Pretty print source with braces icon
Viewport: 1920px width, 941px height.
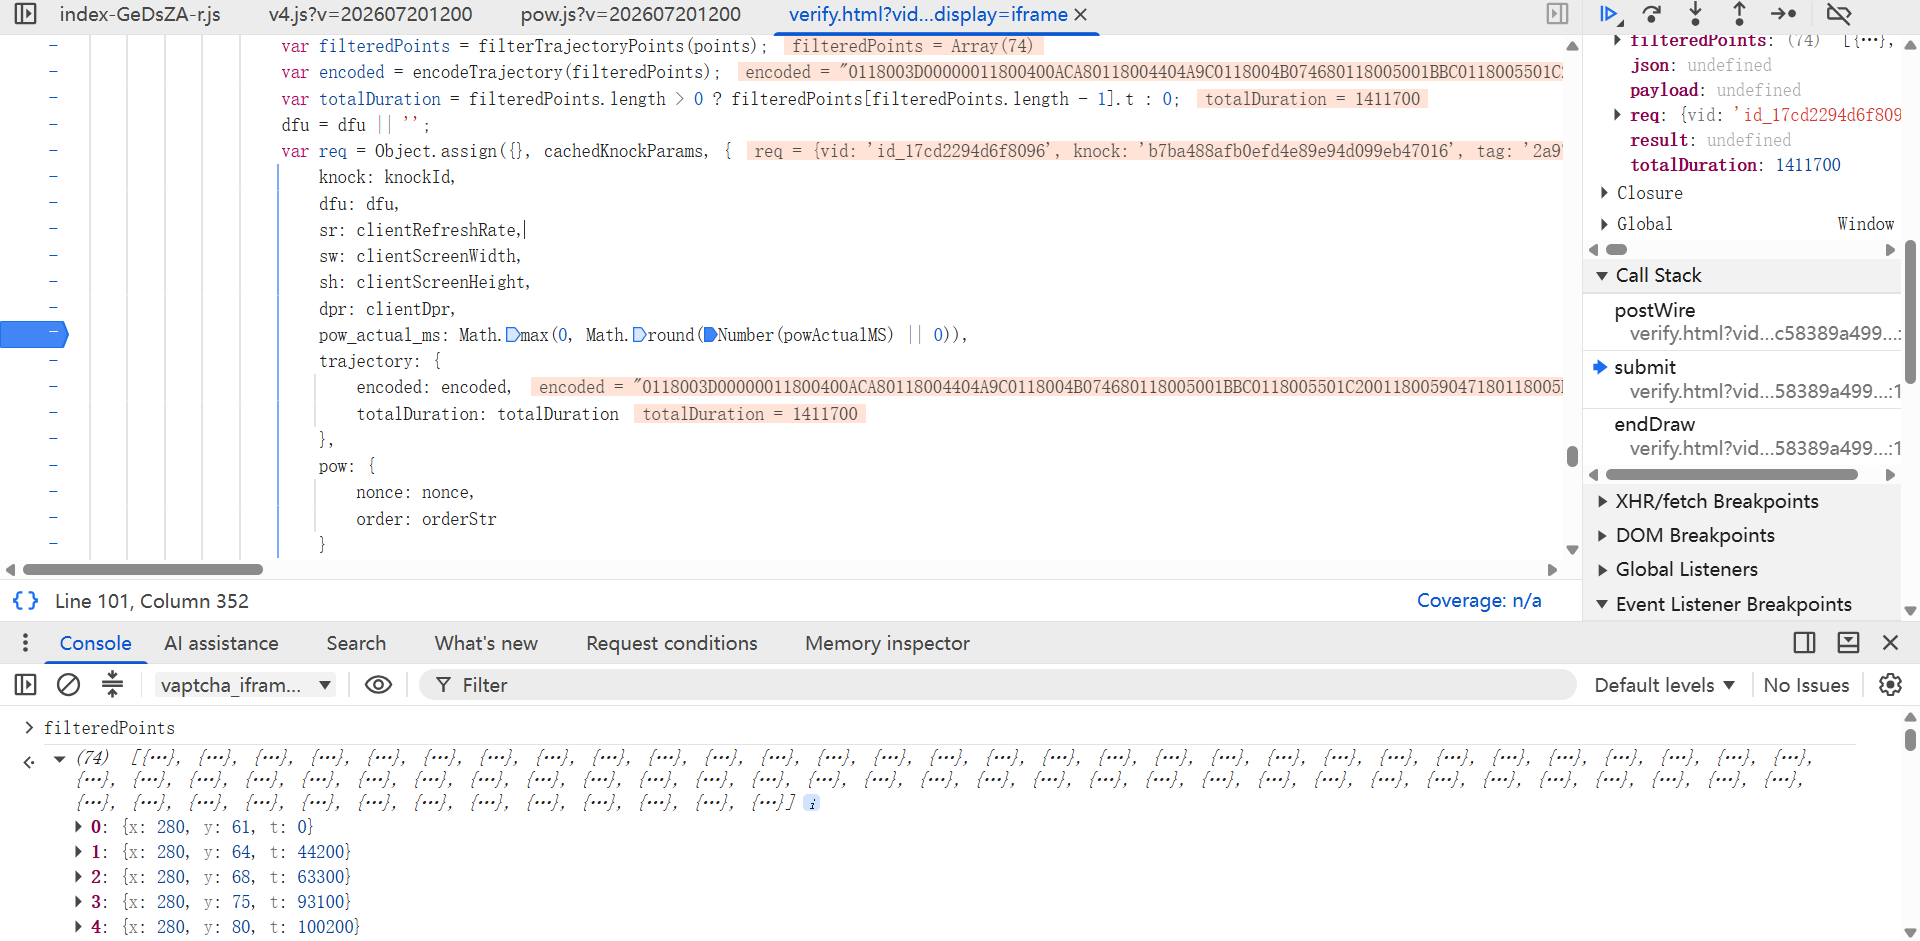(x=25, y=600)
